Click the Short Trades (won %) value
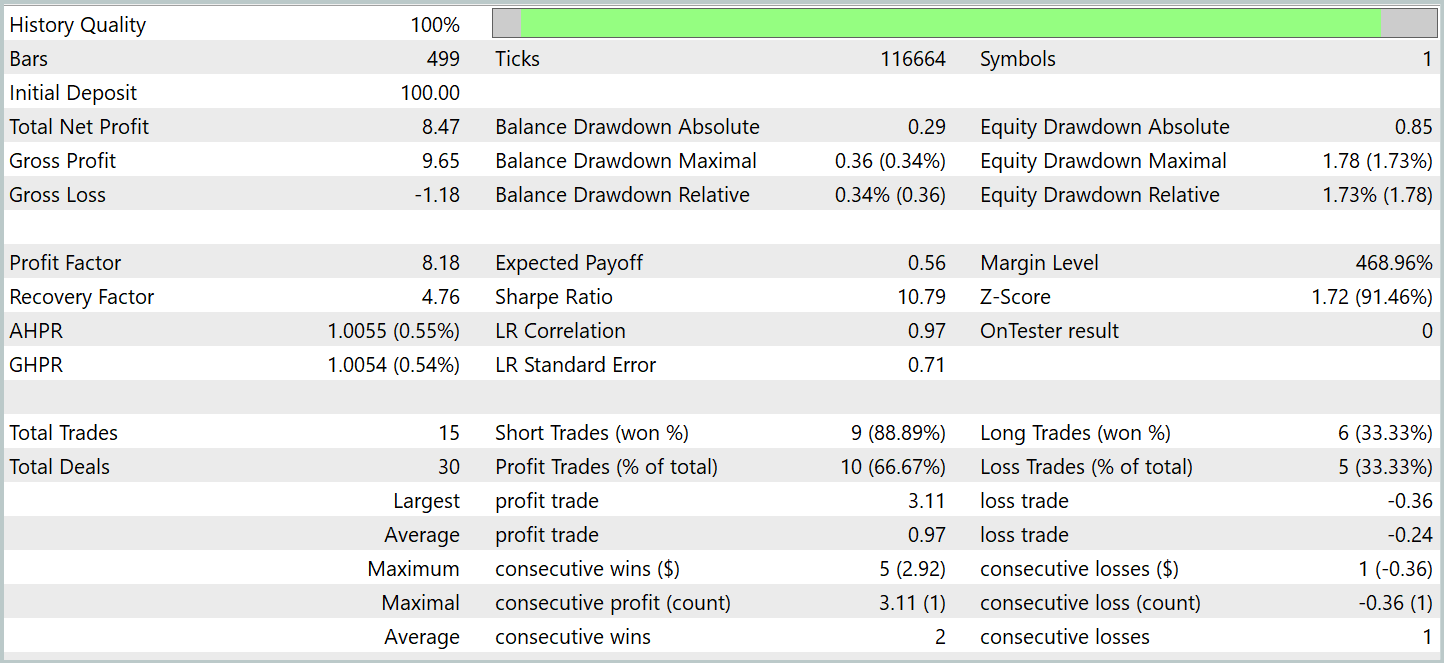Screen dimensions: 1444x663 coord(898,433)
